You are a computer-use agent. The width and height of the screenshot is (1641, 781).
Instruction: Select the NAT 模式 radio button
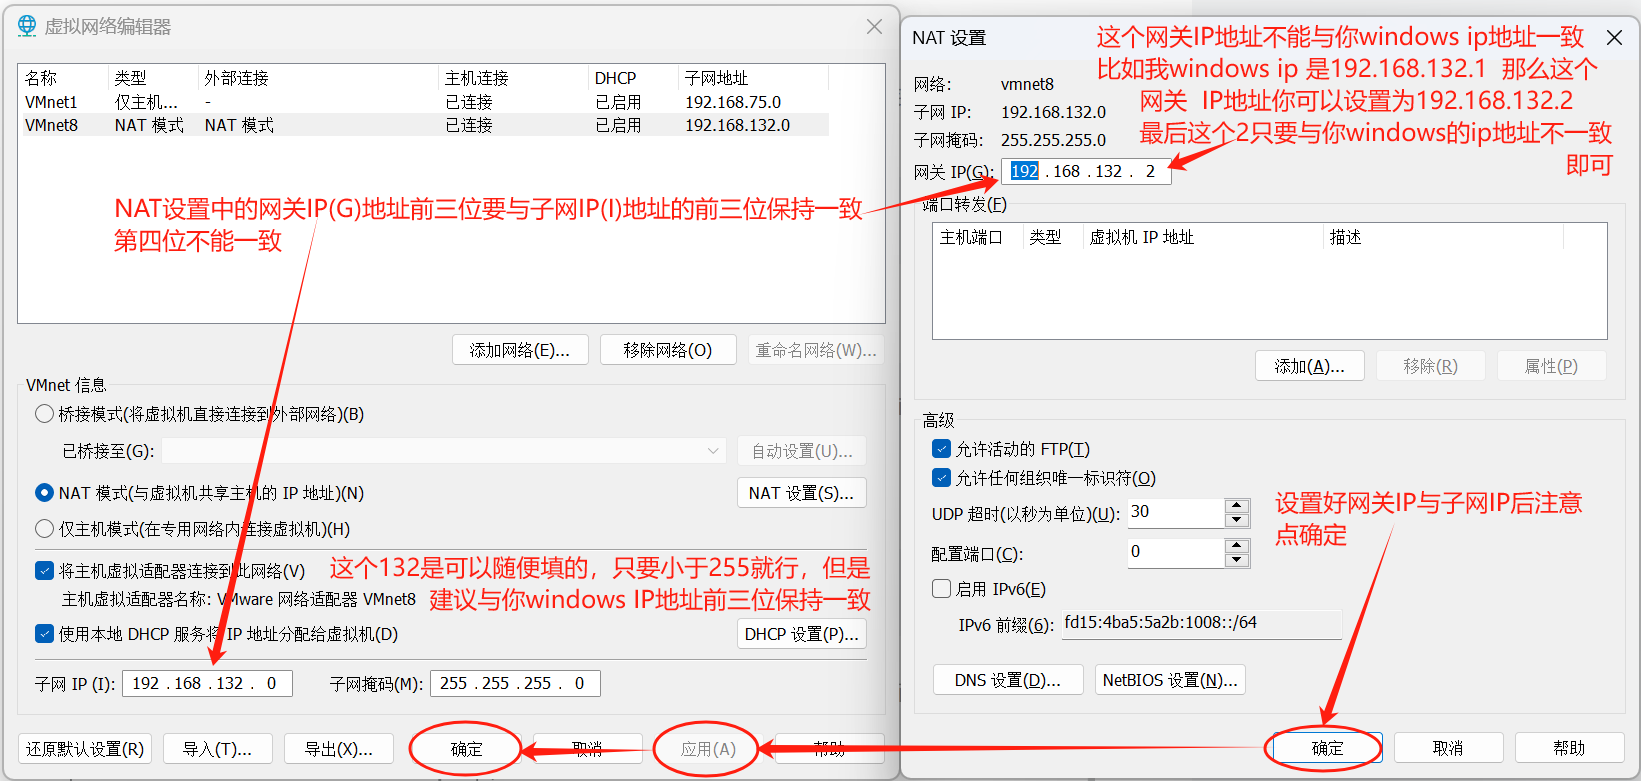(x=44, y=493)
